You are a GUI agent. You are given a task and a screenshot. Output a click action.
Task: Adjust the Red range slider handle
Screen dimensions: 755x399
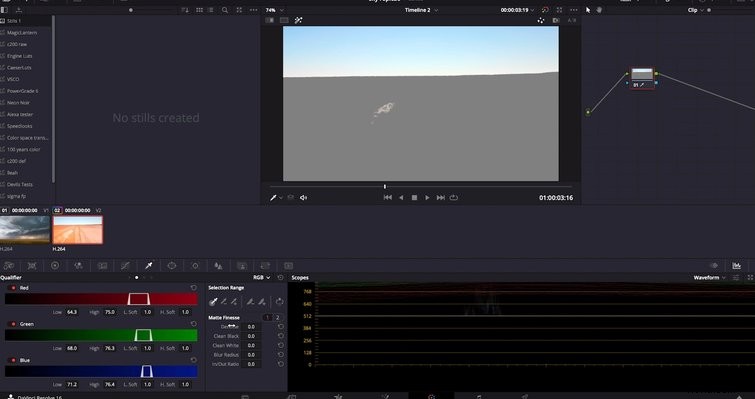(139, 299)
